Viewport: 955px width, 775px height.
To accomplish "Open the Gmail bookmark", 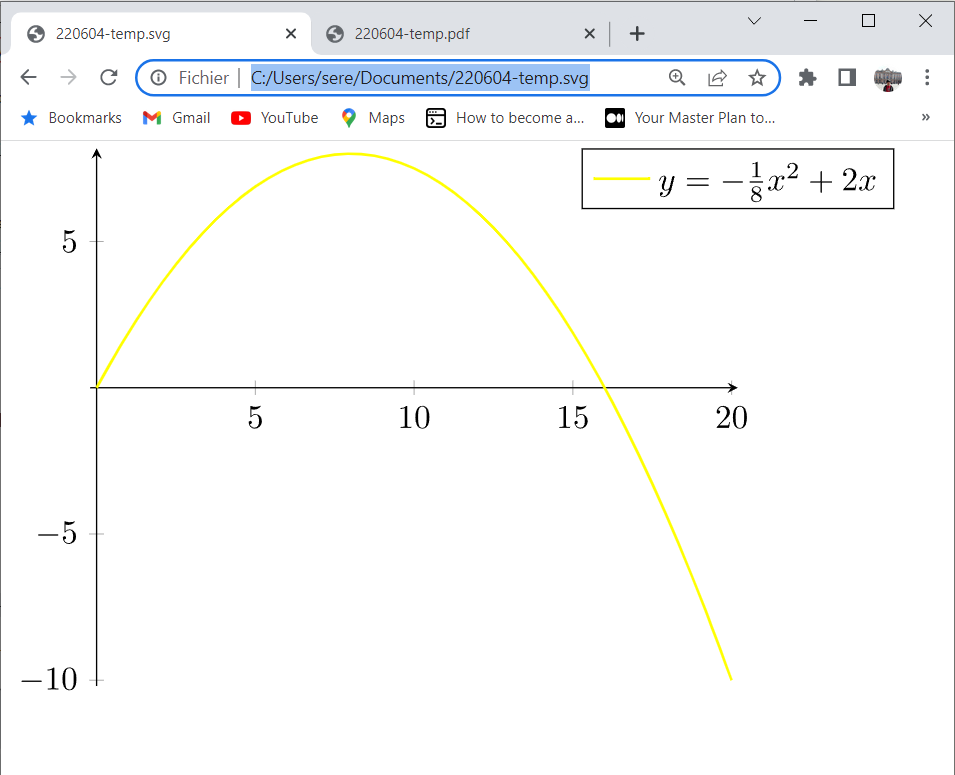I will (x=177, y=118).
